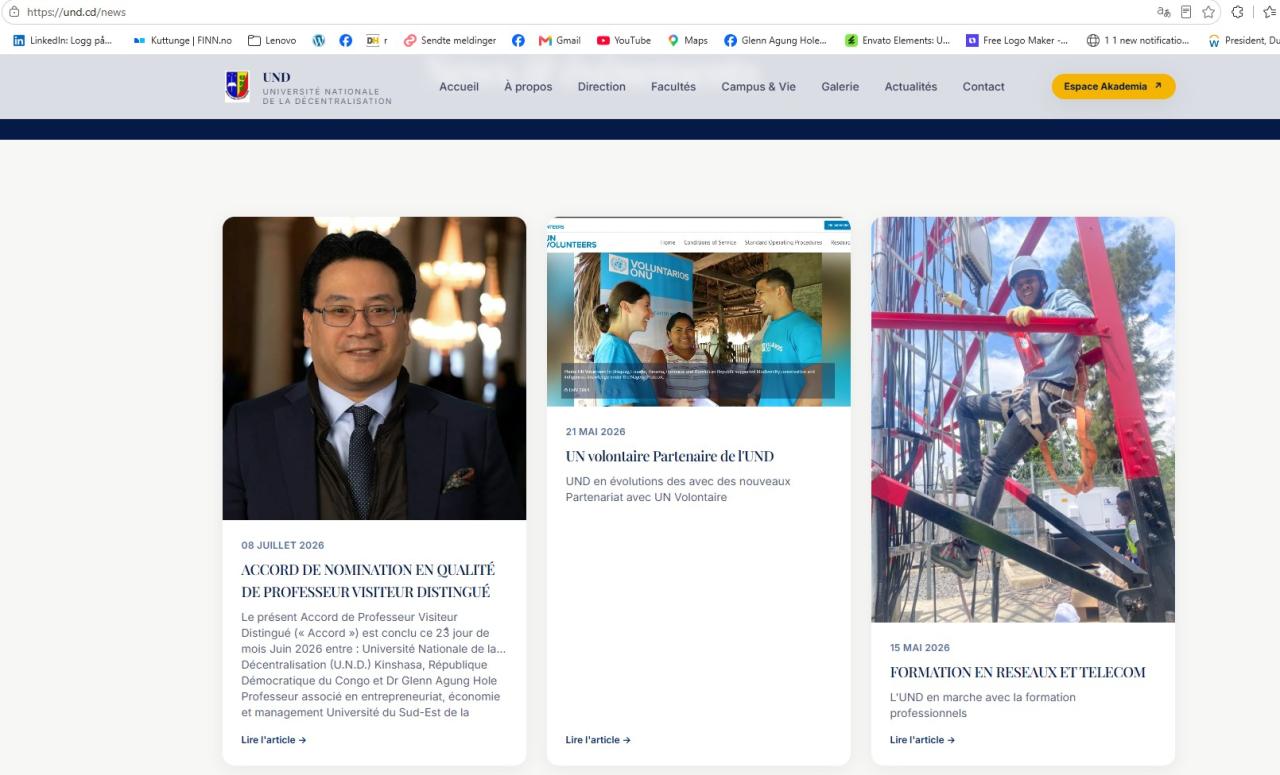Open the YouTube bookmark
The width and height of the screenshot is (1280, 775).
pyautogui.click(x=624, y=41)
